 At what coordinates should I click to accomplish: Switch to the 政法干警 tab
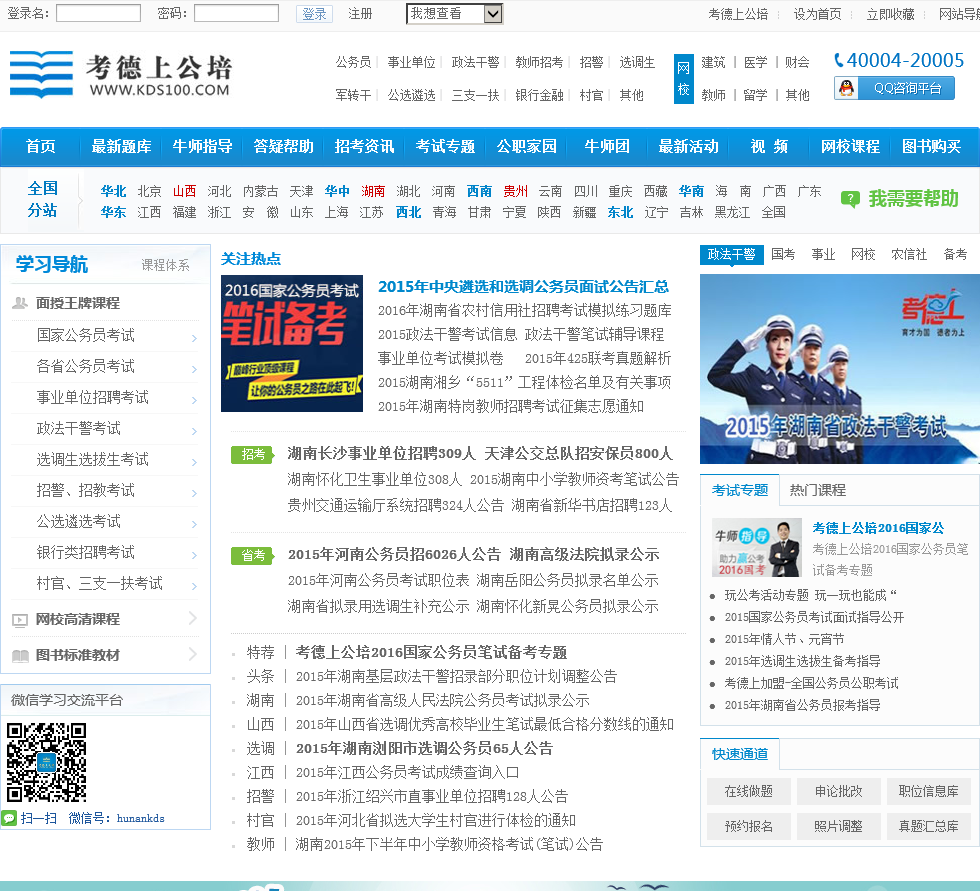point(731,254)
